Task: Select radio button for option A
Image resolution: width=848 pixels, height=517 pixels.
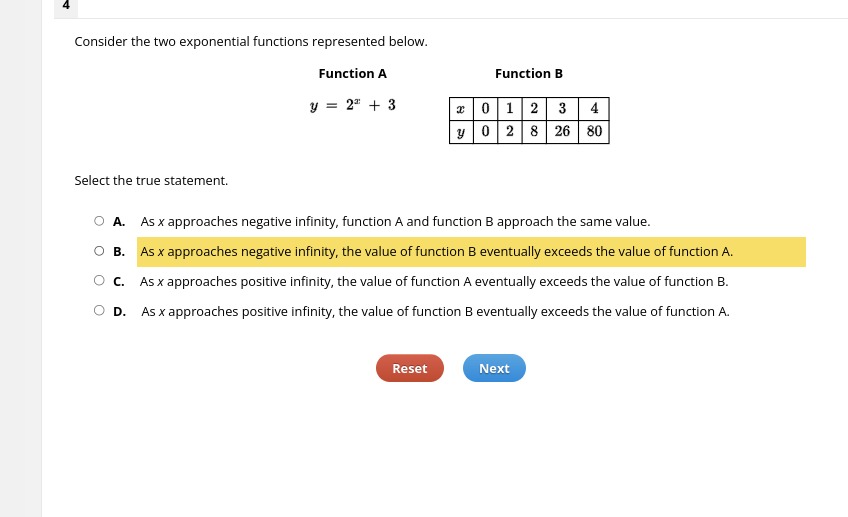Action: click(99, 221)
